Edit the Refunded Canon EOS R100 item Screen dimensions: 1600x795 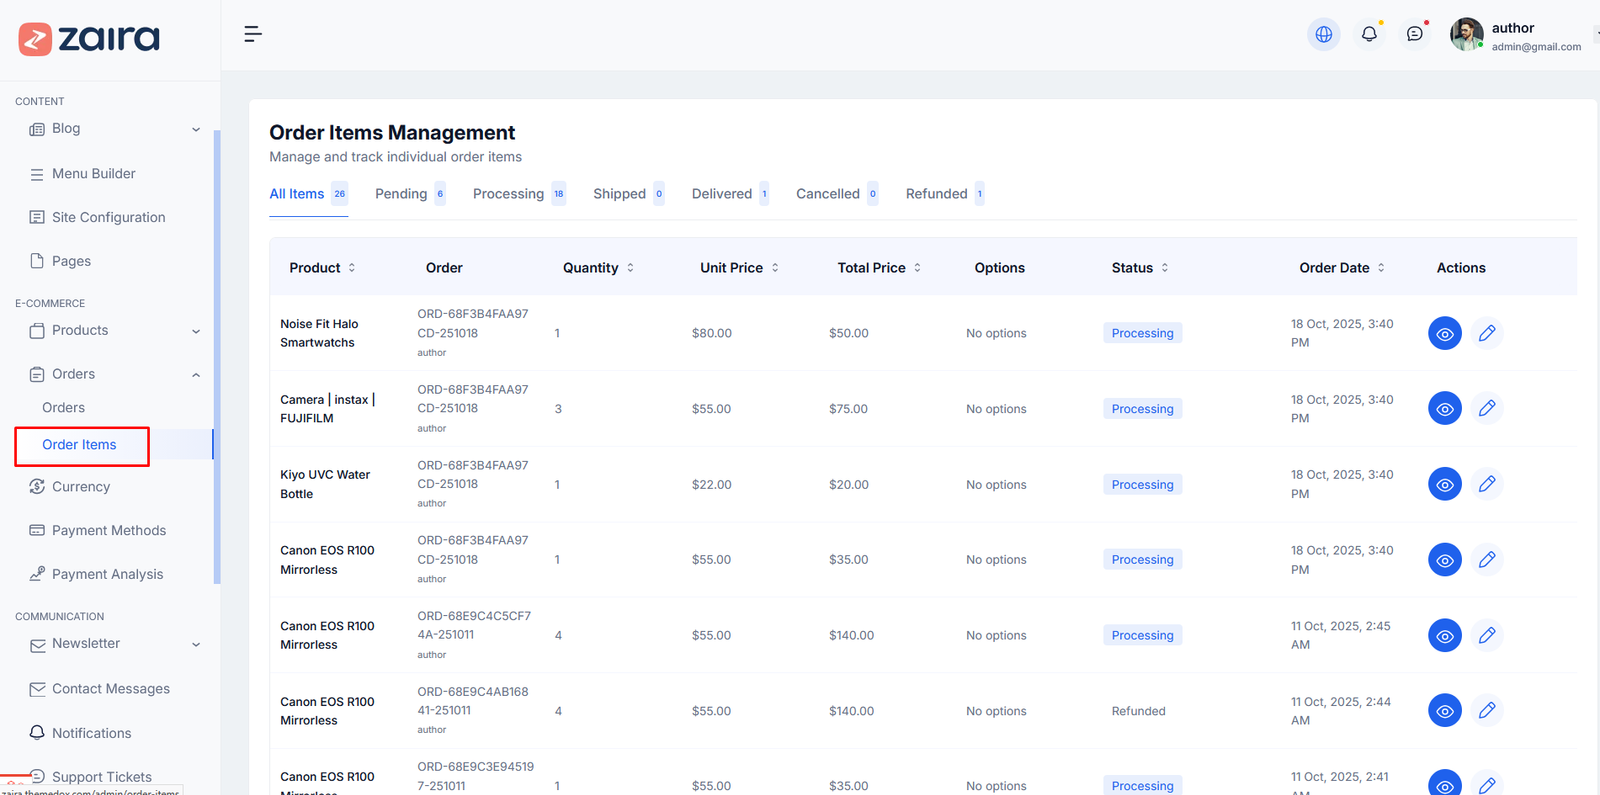tap(1486, 710)
